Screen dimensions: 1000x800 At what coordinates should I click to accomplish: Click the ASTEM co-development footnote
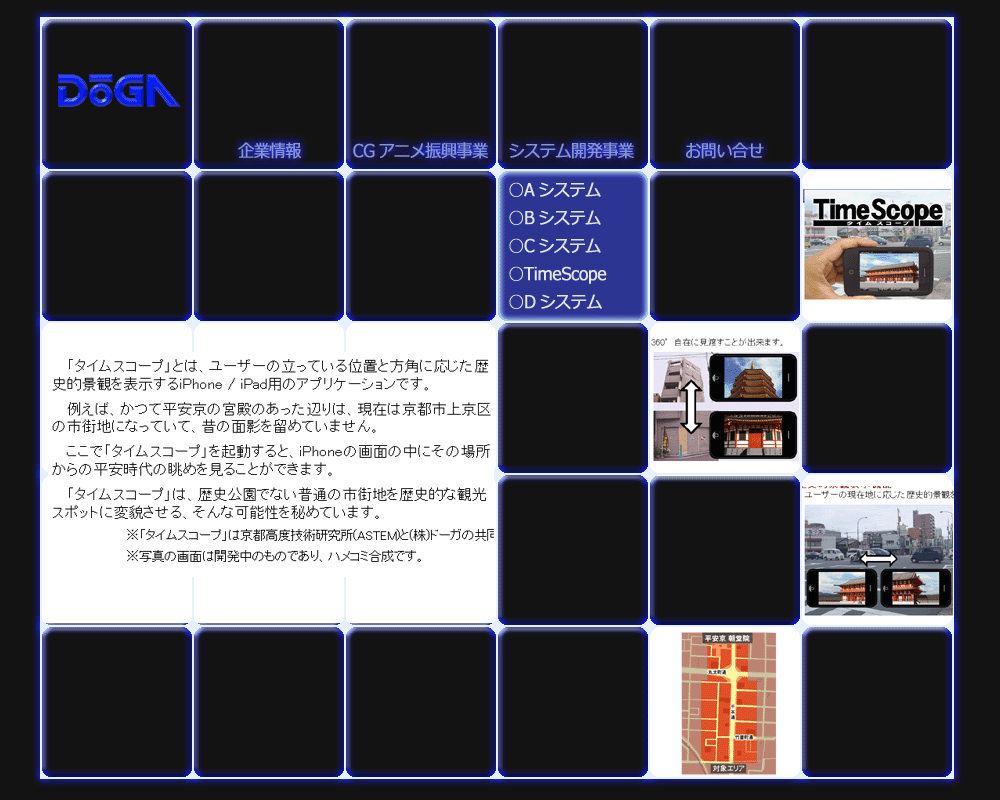(x=310, y=535)
